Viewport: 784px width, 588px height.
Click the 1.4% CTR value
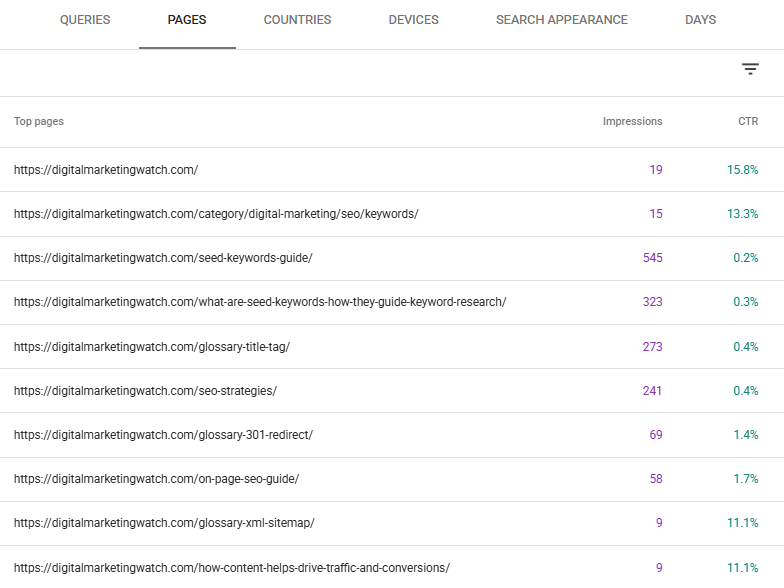point(746,435)
